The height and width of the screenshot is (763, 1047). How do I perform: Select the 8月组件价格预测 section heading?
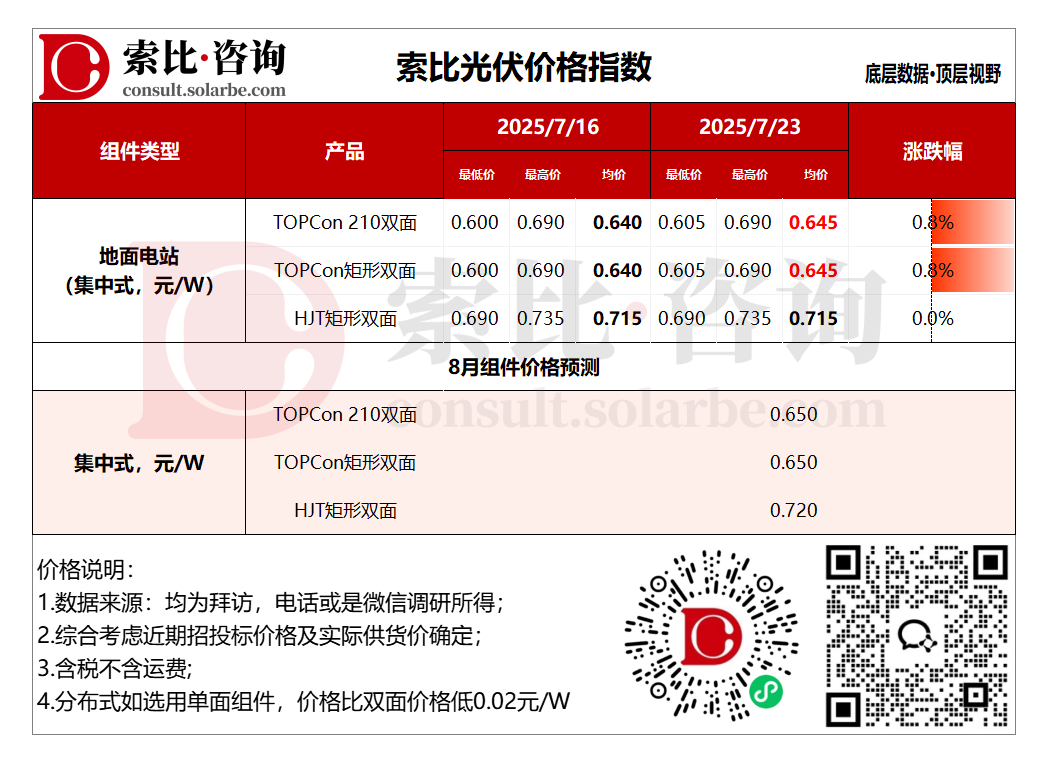524,367
